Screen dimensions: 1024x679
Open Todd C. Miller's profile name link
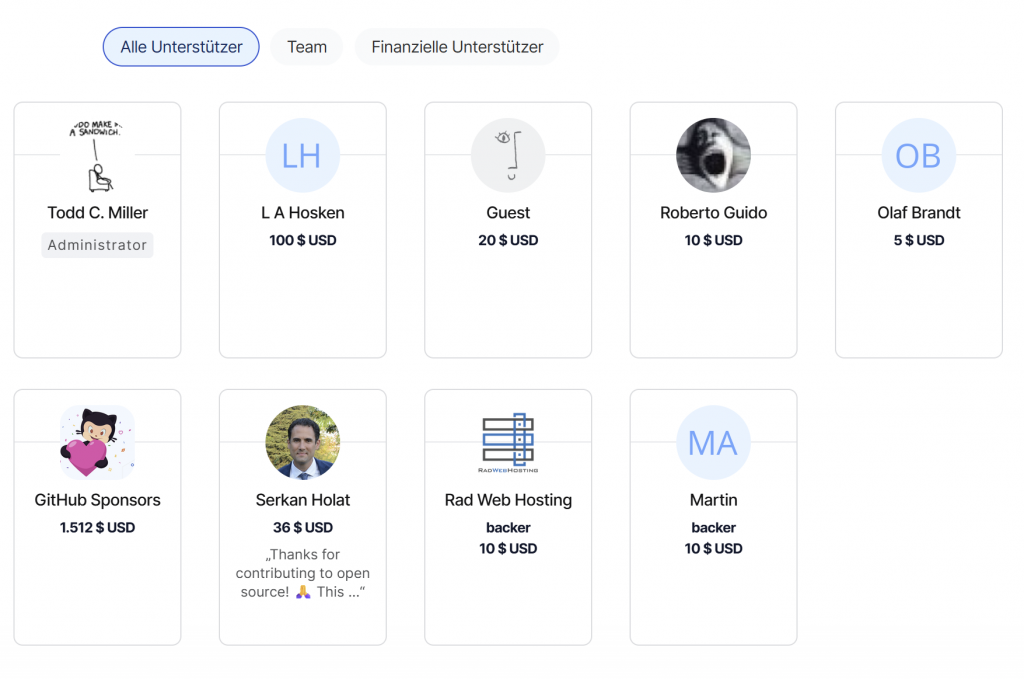pyautogui.click(x=97, y=213)
